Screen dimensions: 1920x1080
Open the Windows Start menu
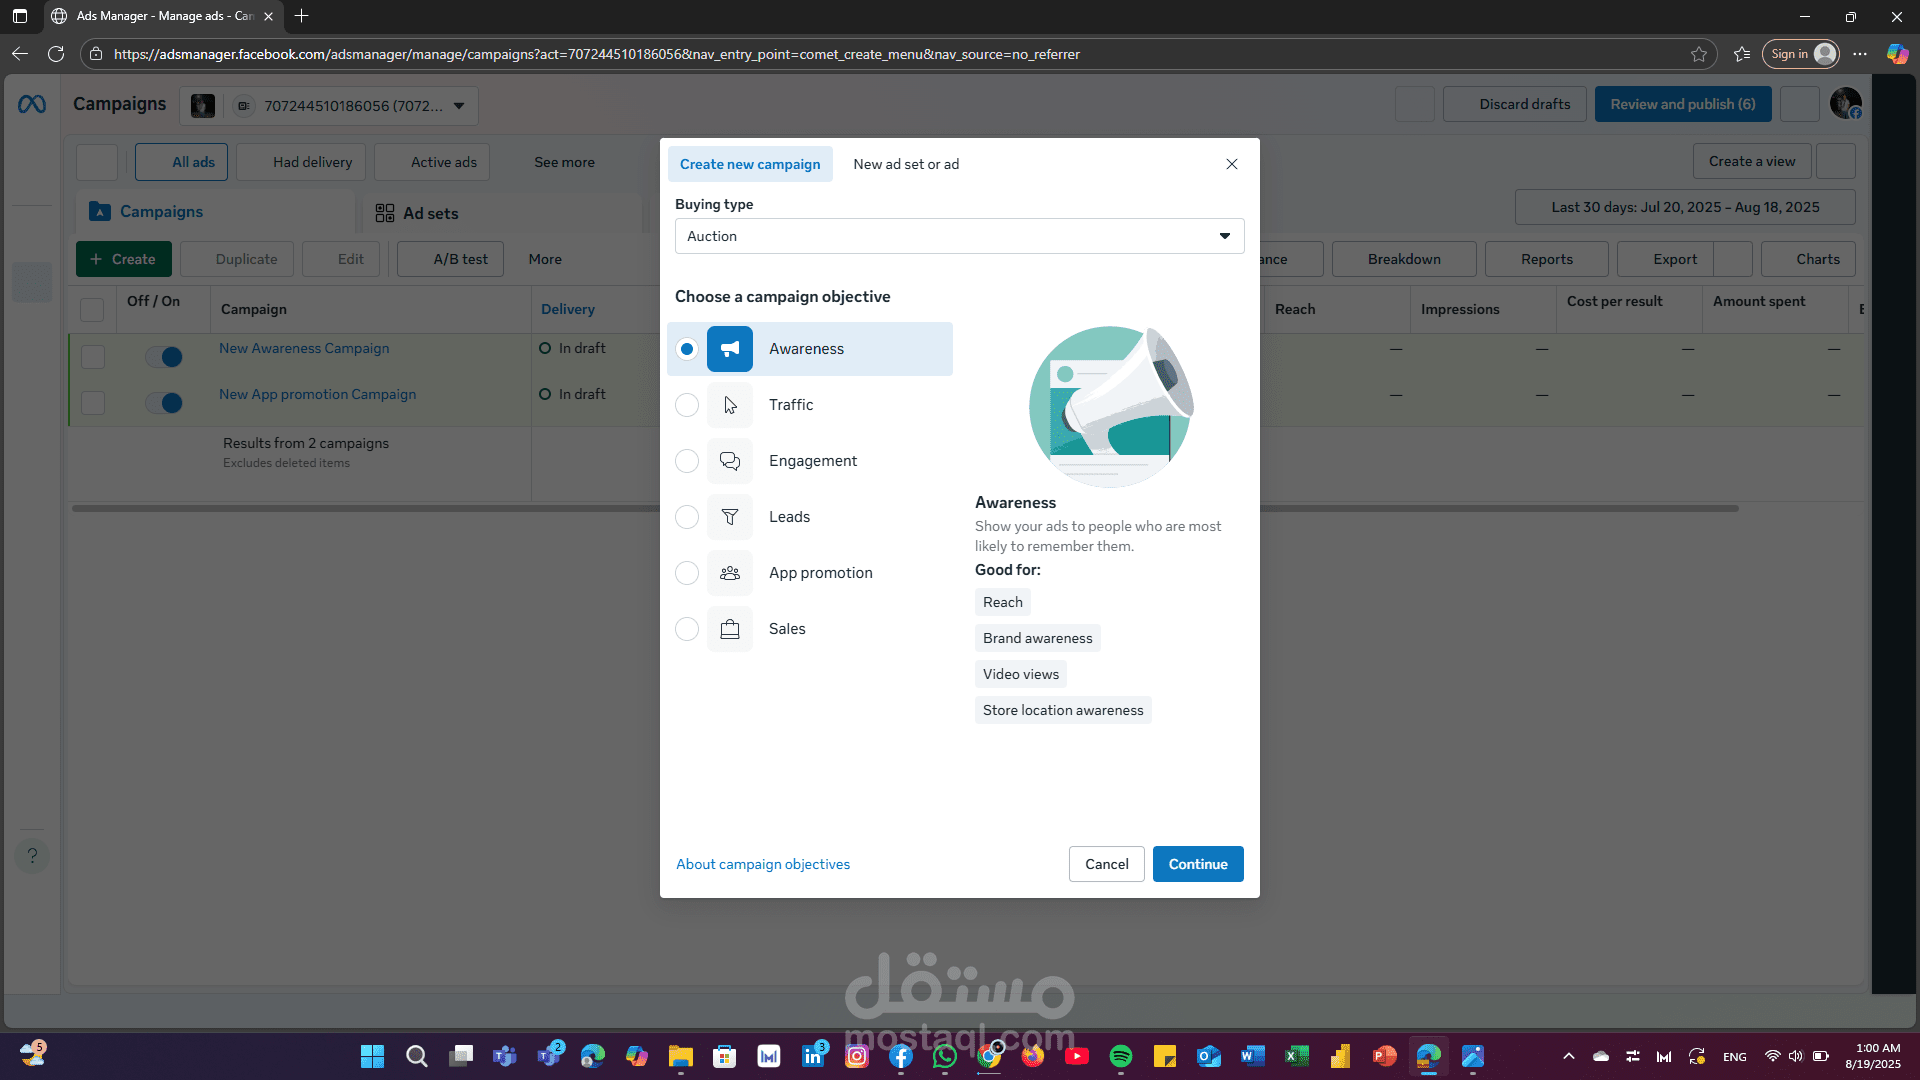click(372, 1056)
